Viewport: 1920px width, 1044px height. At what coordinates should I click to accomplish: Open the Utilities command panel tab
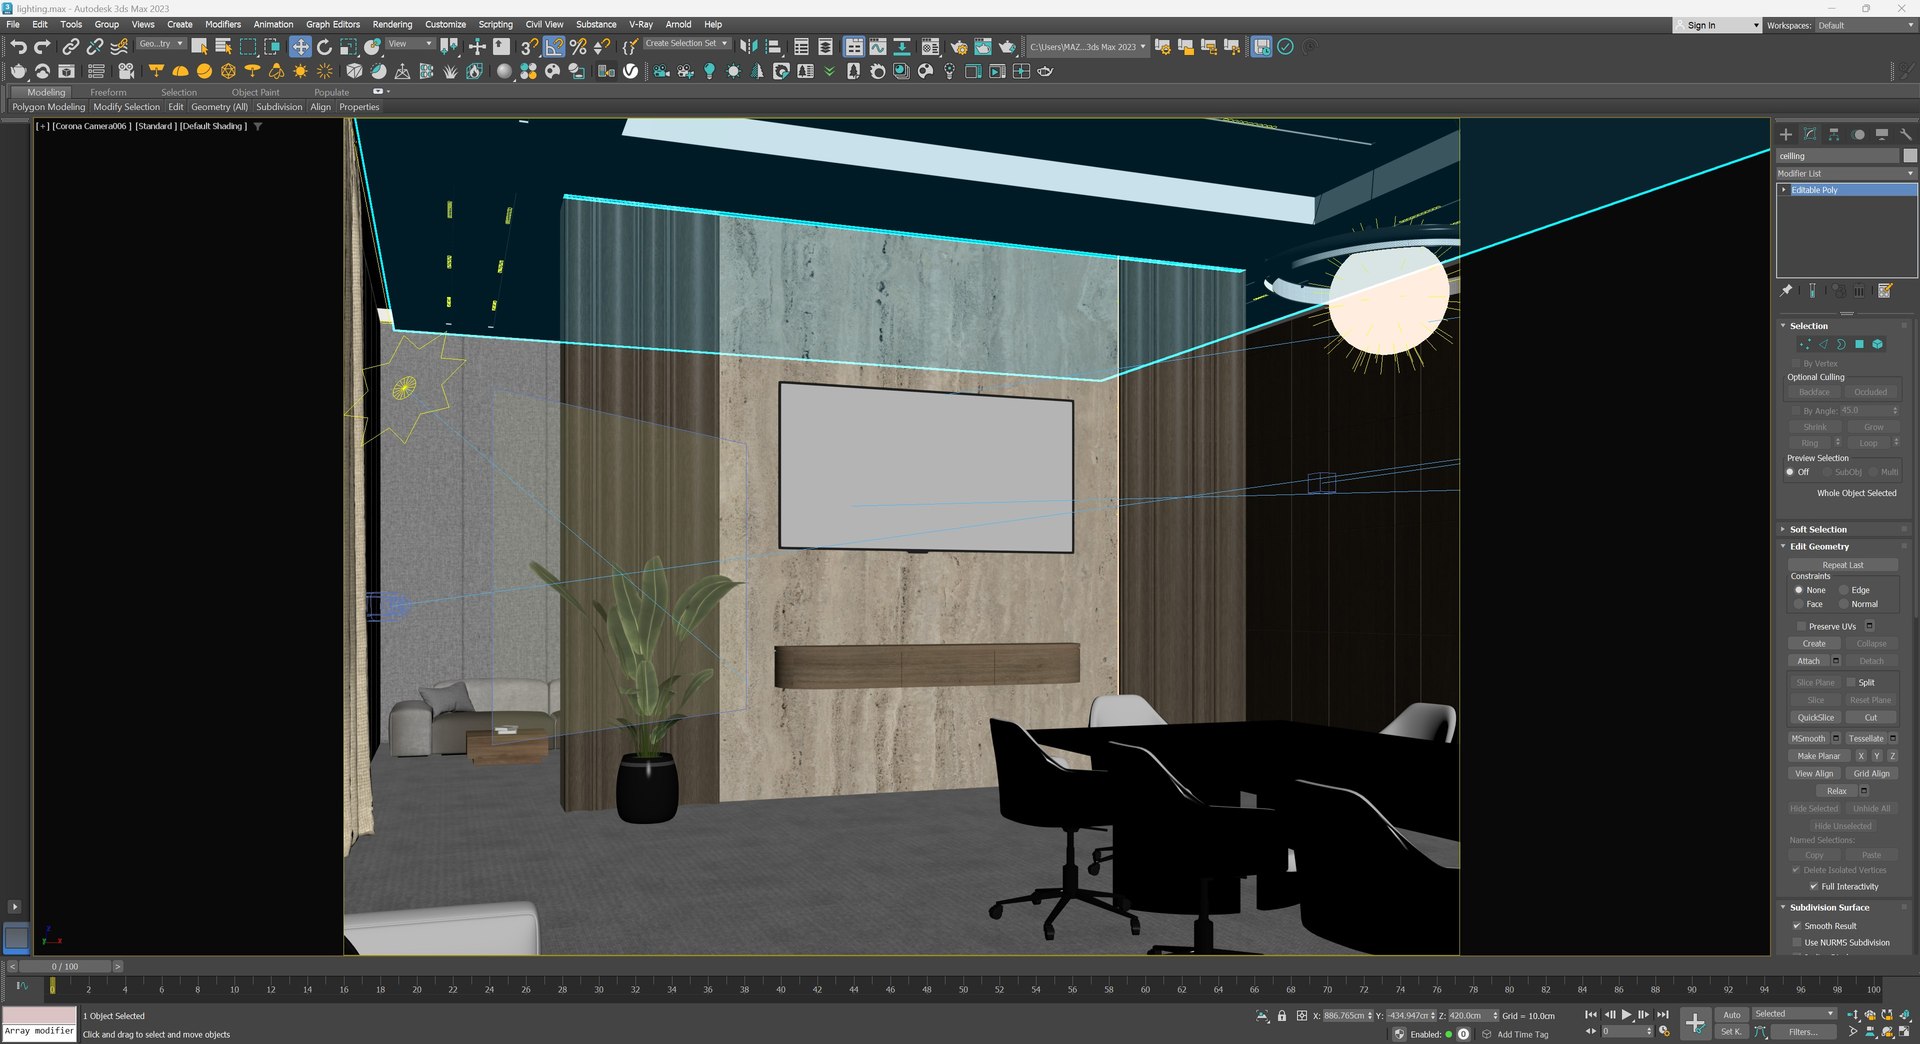tap(1906, 134)
